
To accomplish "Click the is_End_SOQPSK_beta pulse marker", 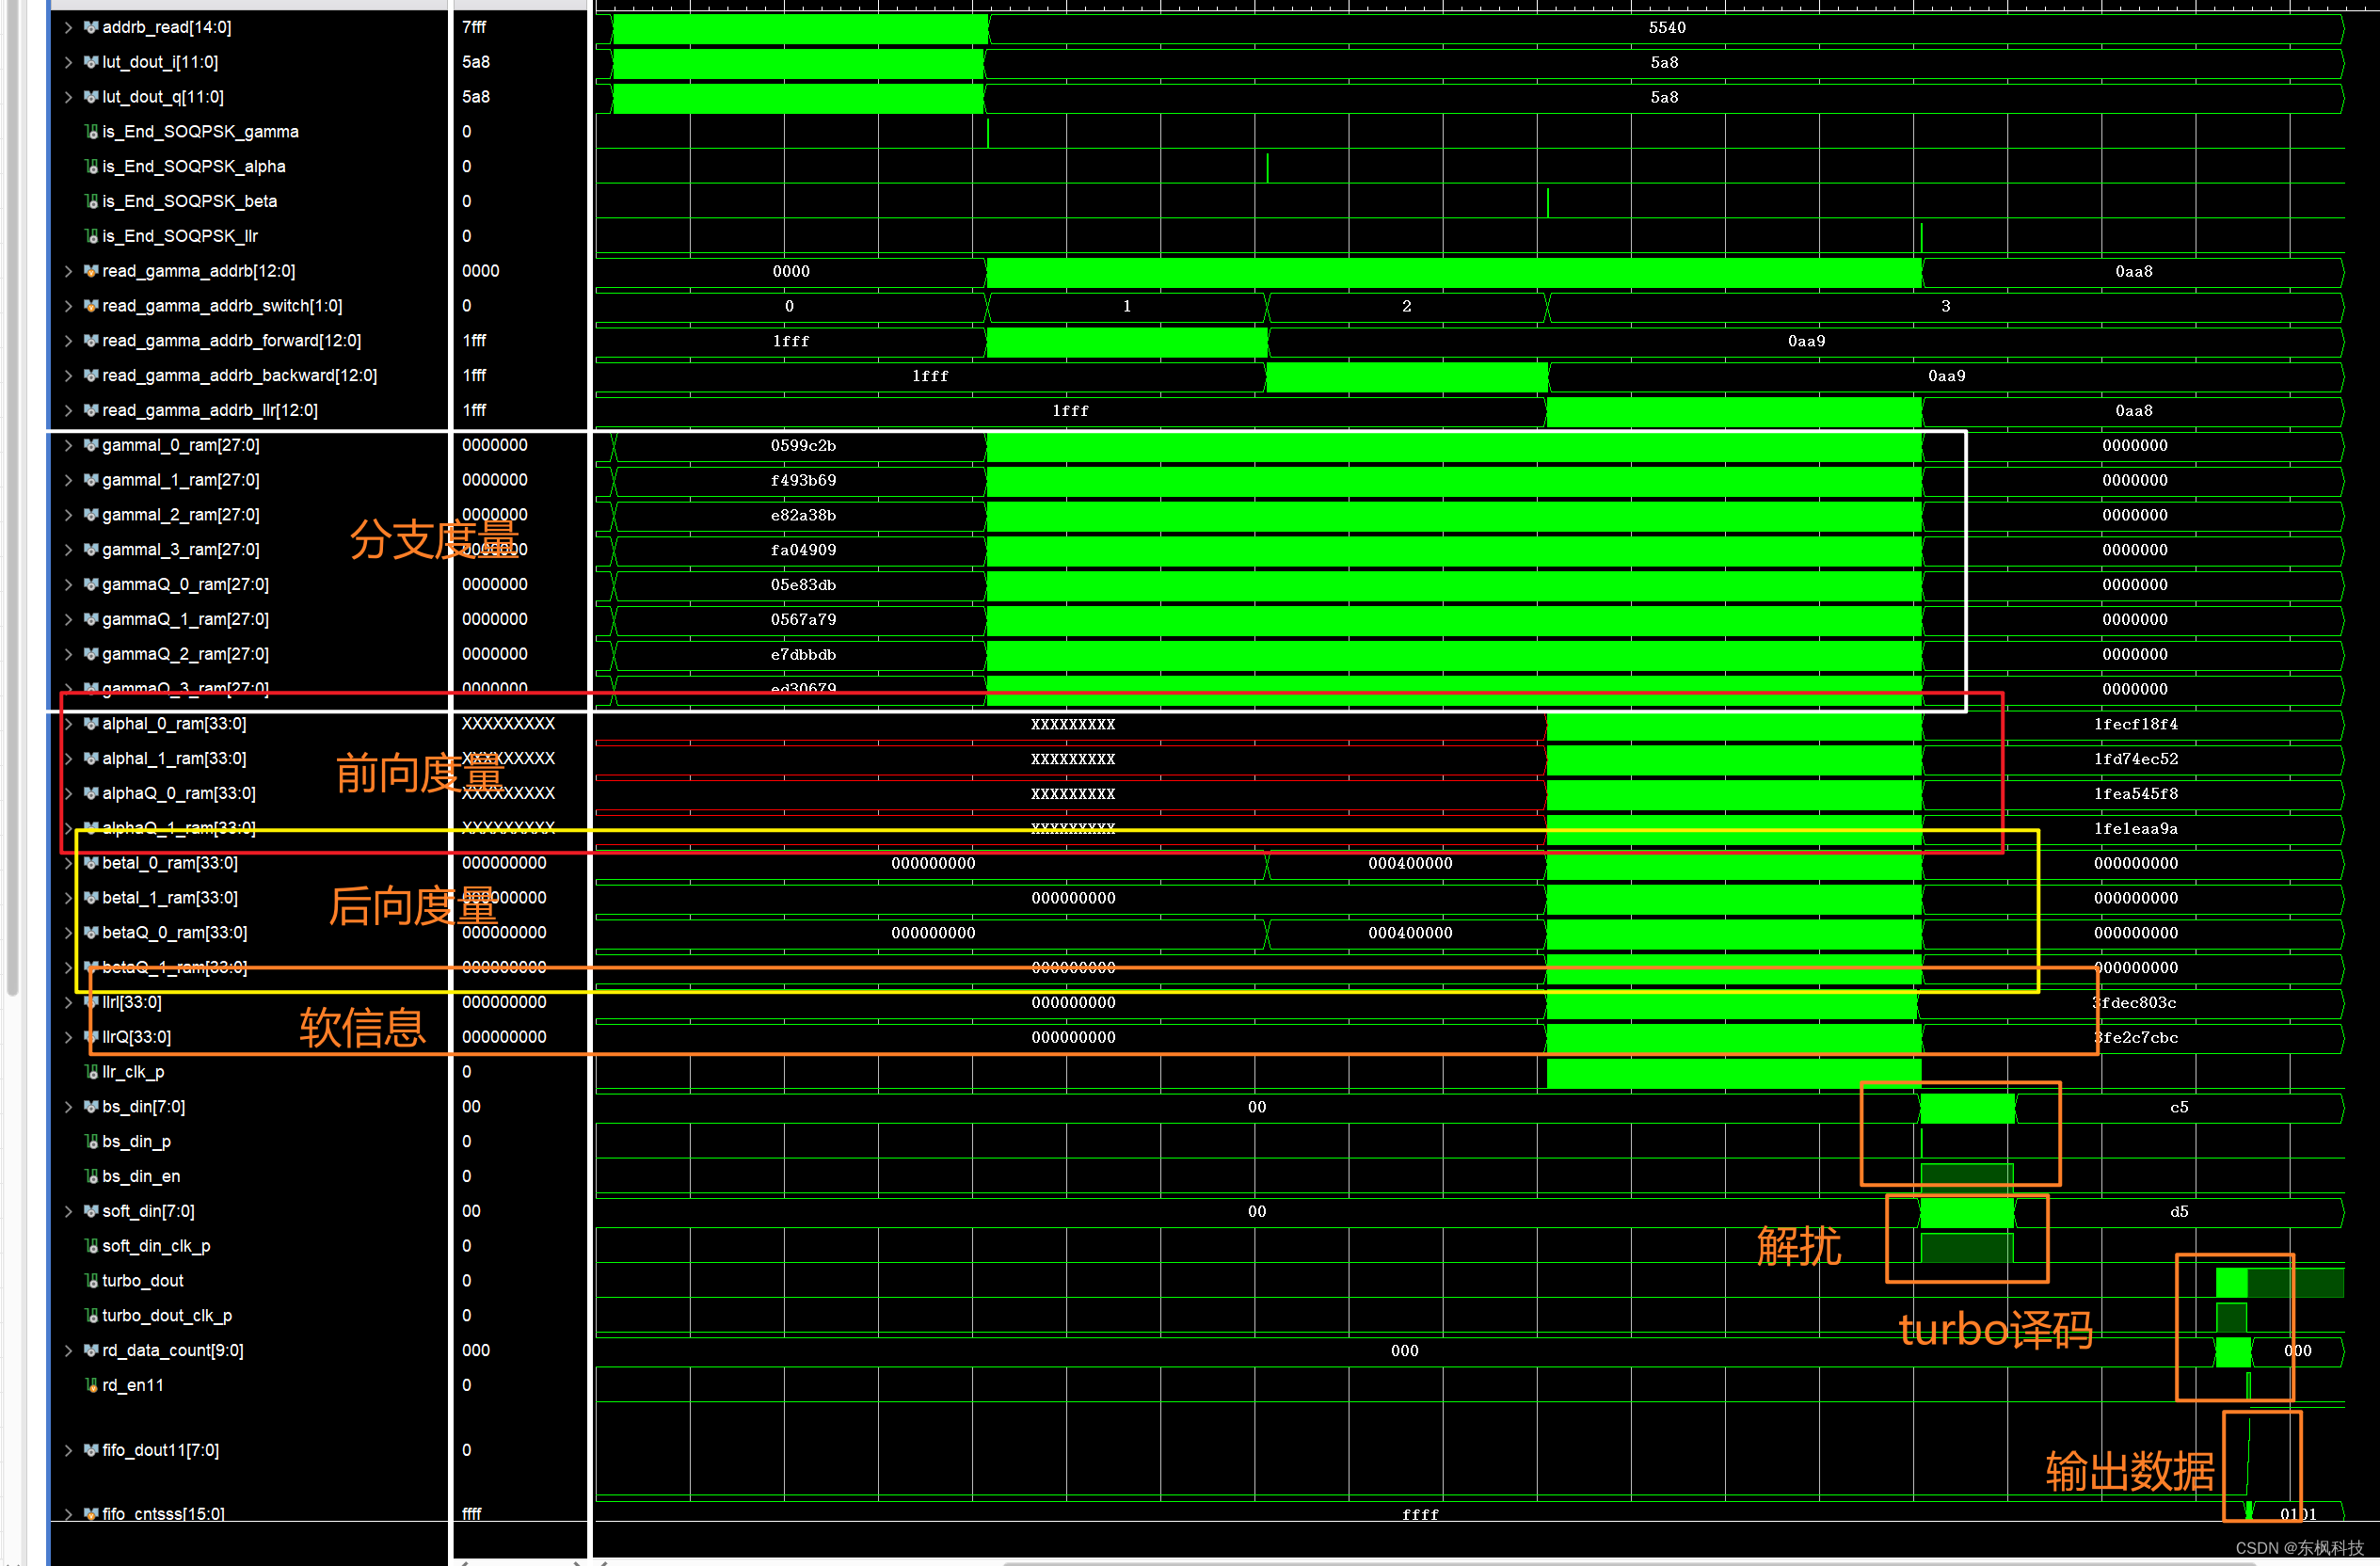I will tap(1548, 202).
